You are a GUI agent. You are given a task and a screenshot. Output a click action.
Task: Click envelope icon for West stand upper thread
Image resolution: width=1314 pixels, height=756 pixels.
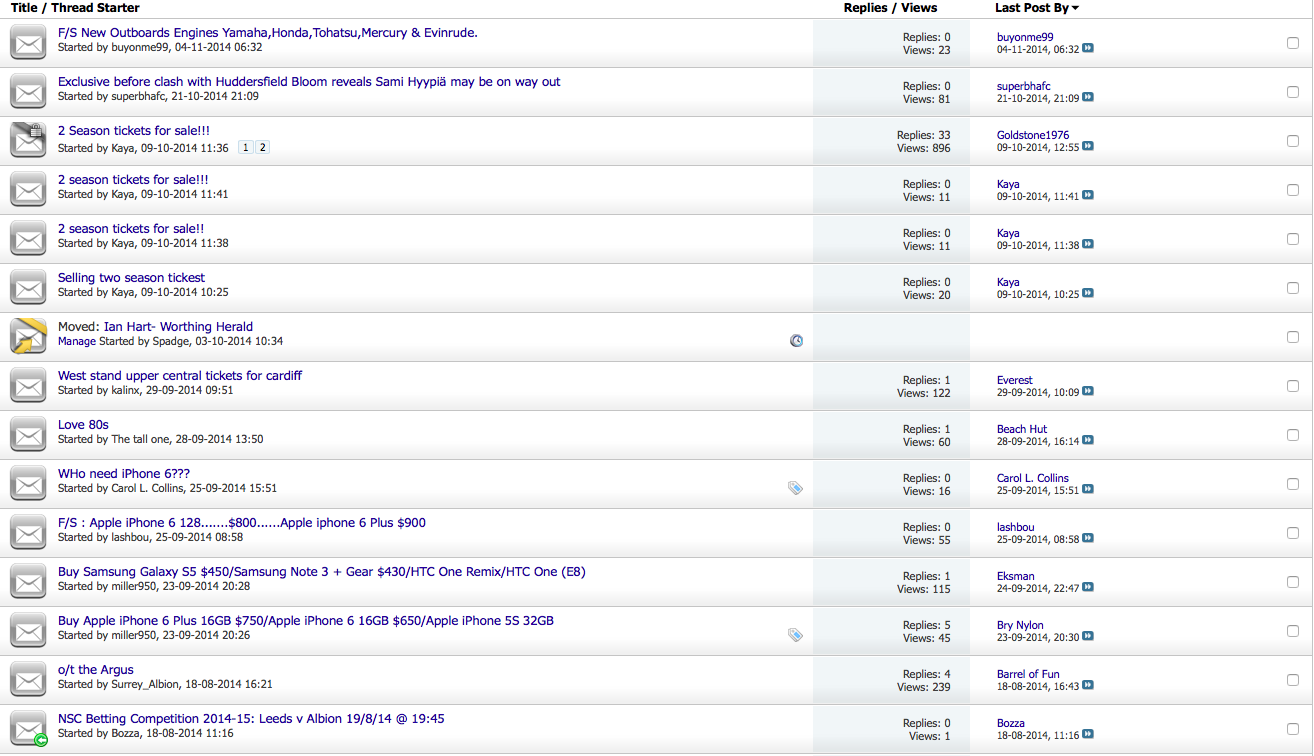28,386
